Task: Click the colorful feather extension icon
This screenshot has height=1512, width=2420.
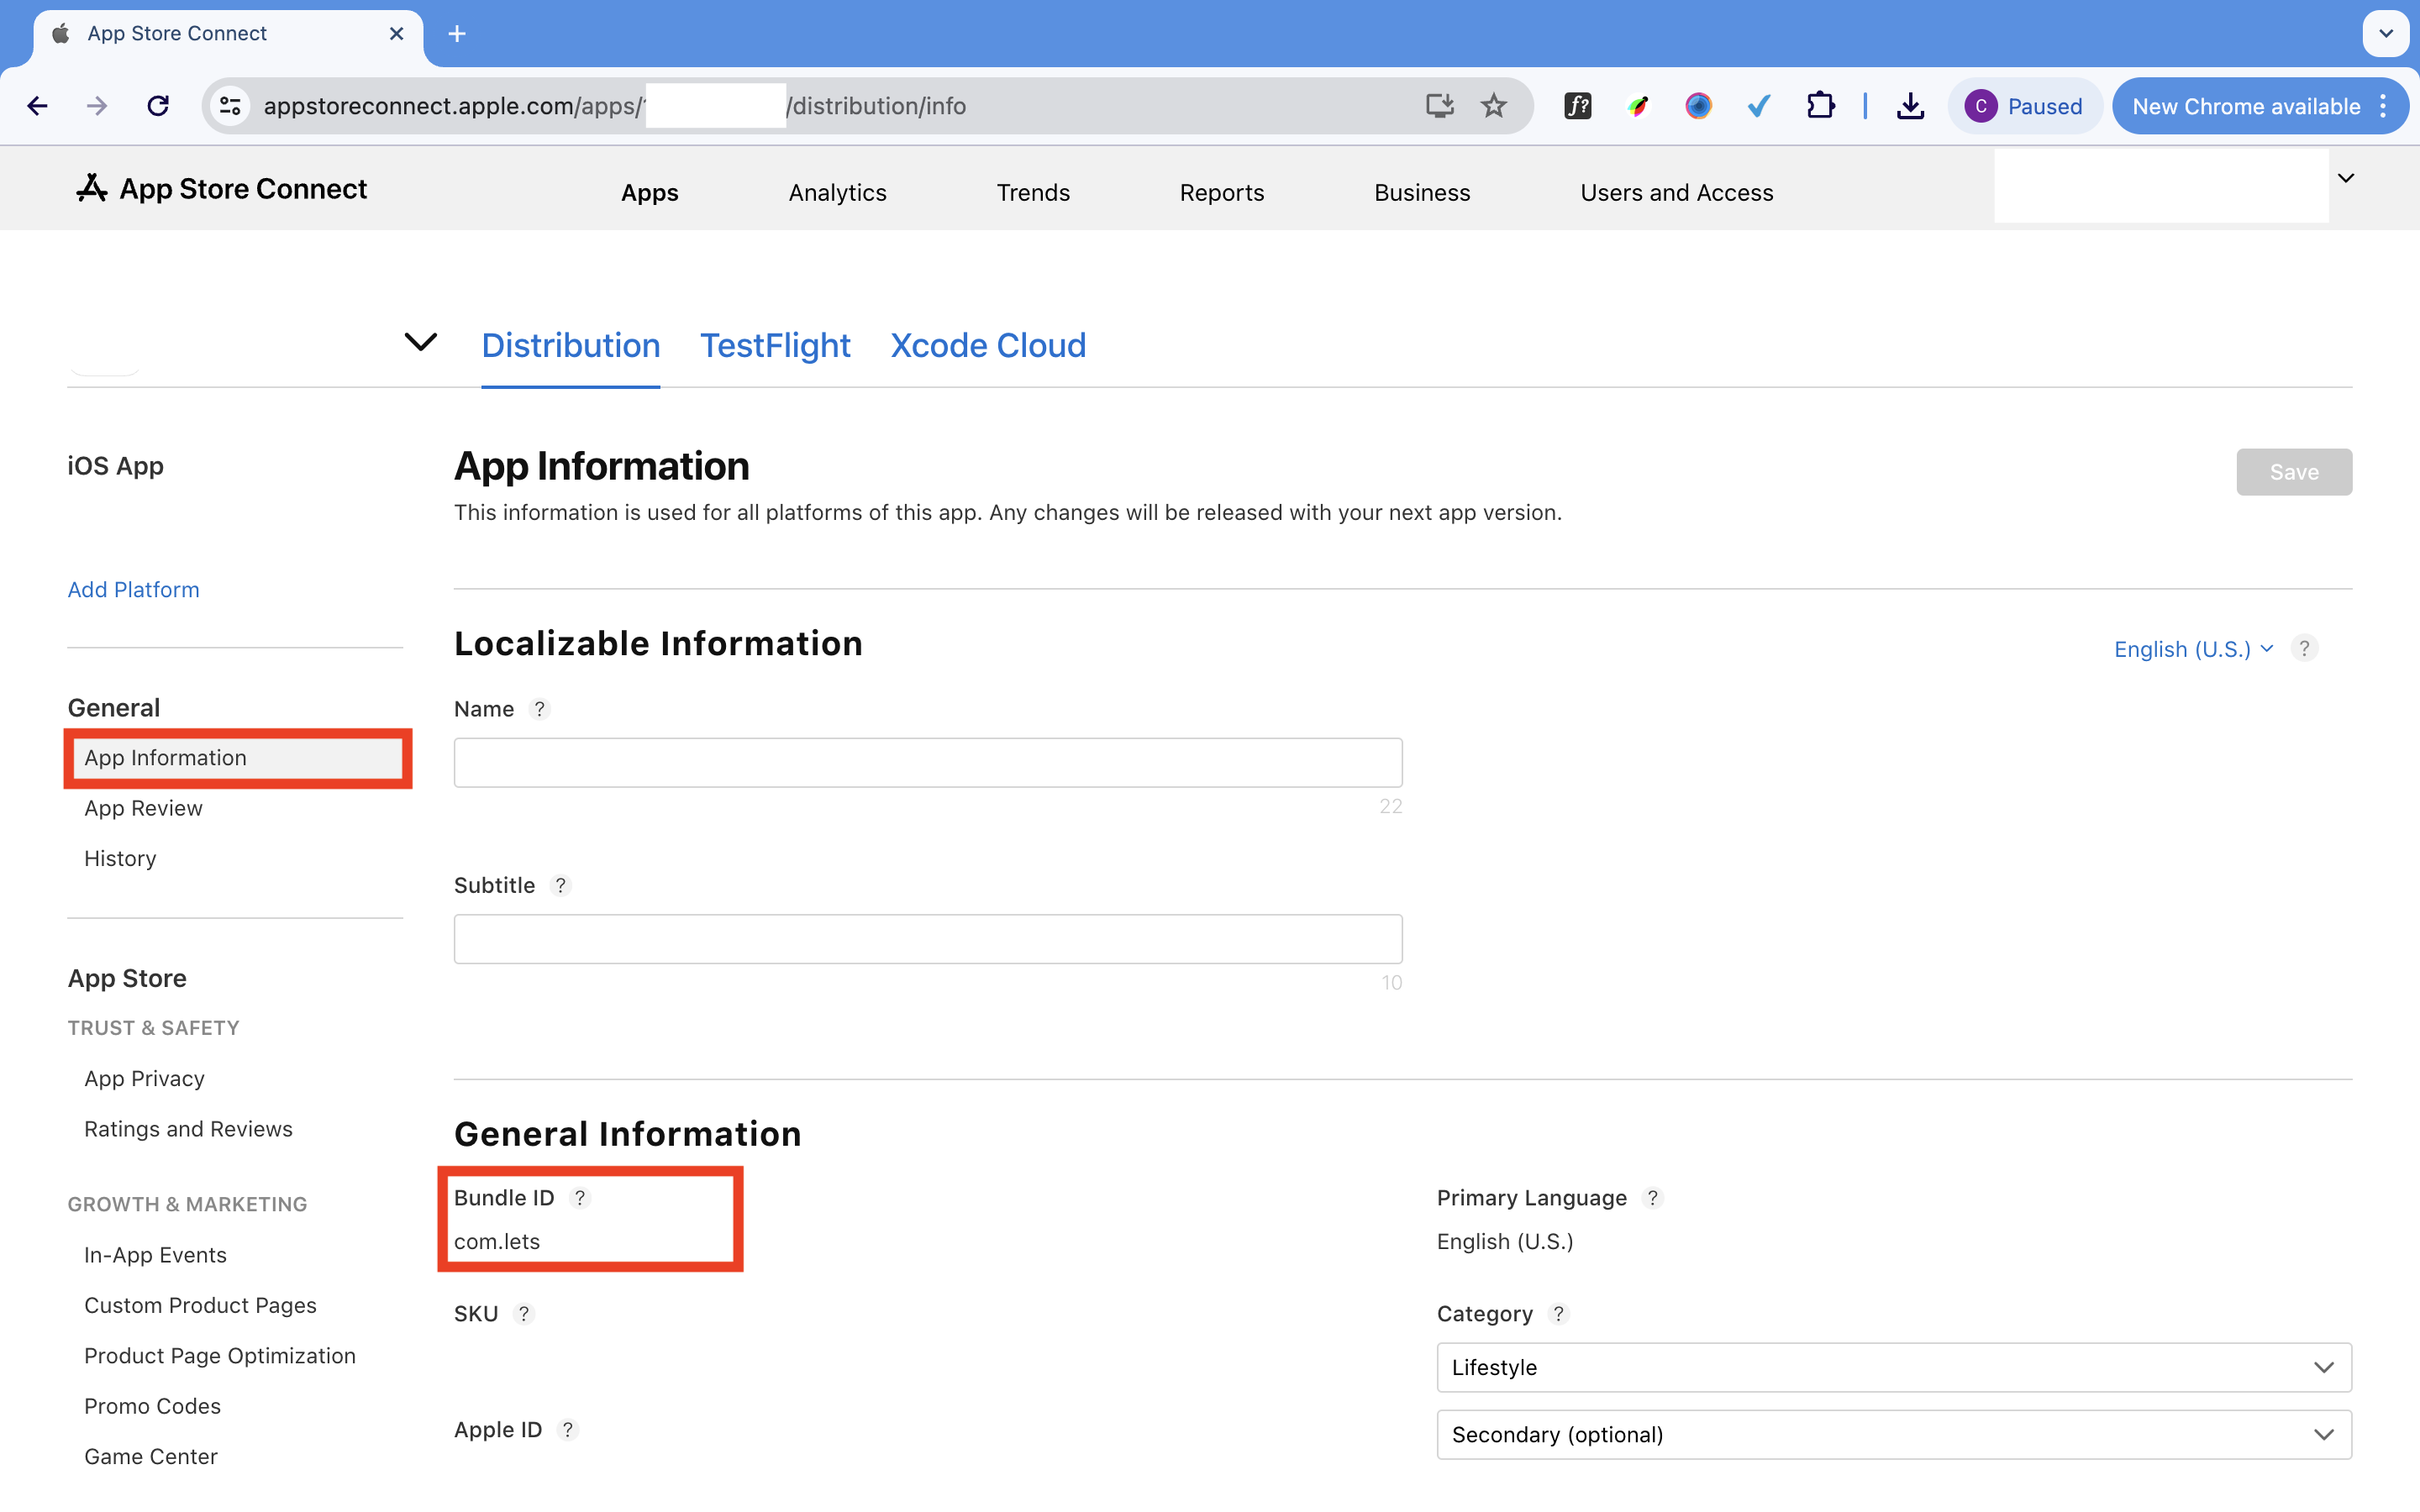Action: 1638,106
